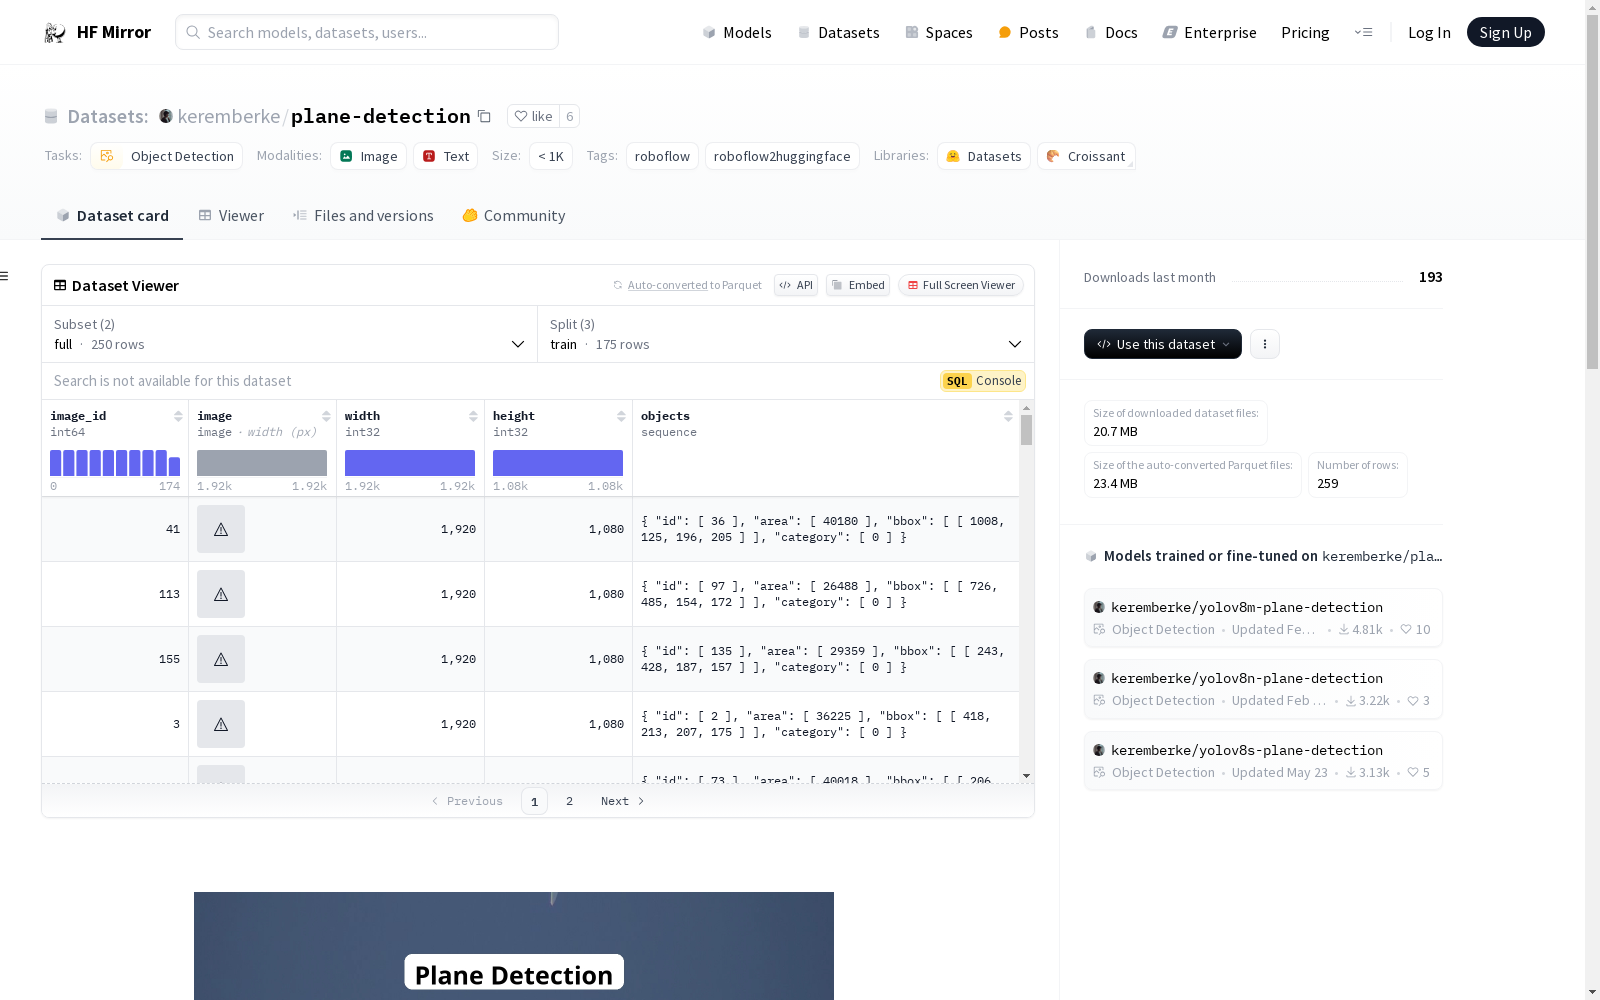
Task: Switch to the Dataset card tab
Action: coord(112,216)
